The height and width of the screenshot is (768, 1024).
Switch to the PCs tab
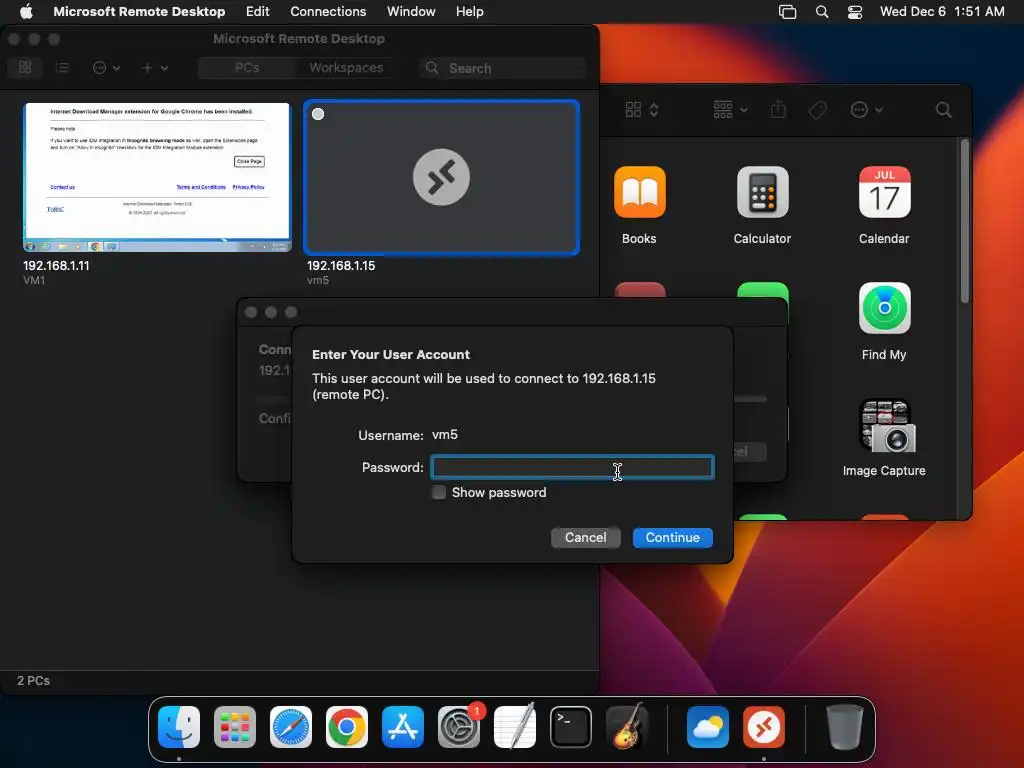point(247,68)
